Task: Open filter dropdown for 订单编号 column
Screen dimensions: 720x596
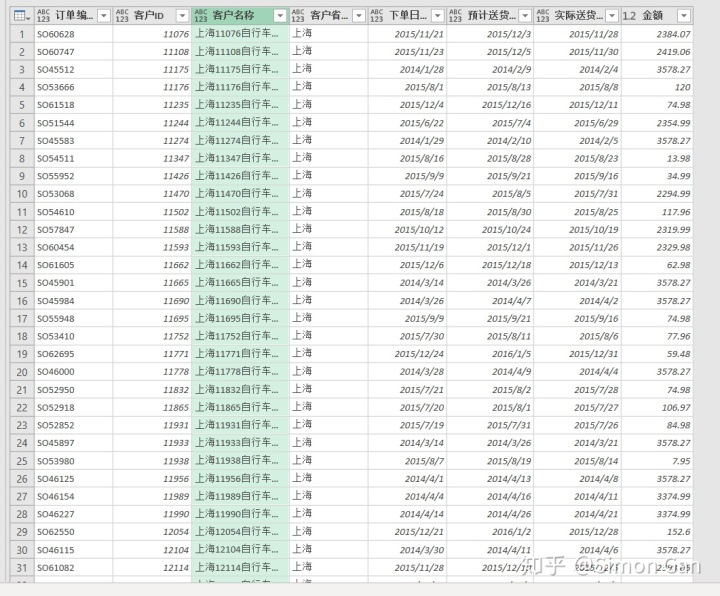Action: (104, 16)
